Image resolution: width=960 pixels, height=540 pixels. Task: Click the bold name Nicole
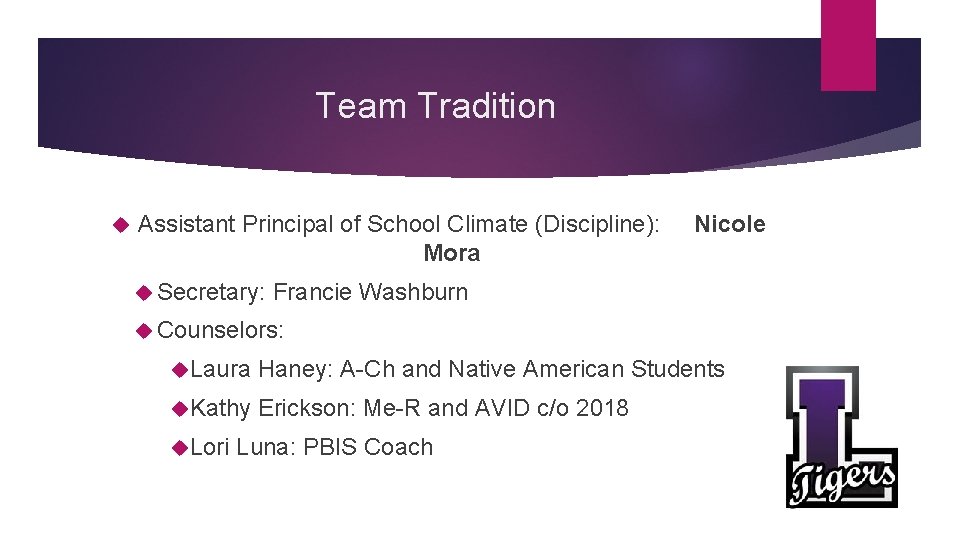[x=730, y=224]
